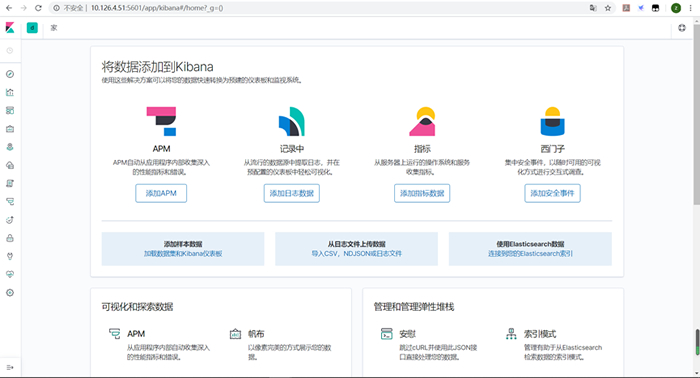
Task: Open the 加载数据集和Kibana仪表板 link
Action: [183, 253]
